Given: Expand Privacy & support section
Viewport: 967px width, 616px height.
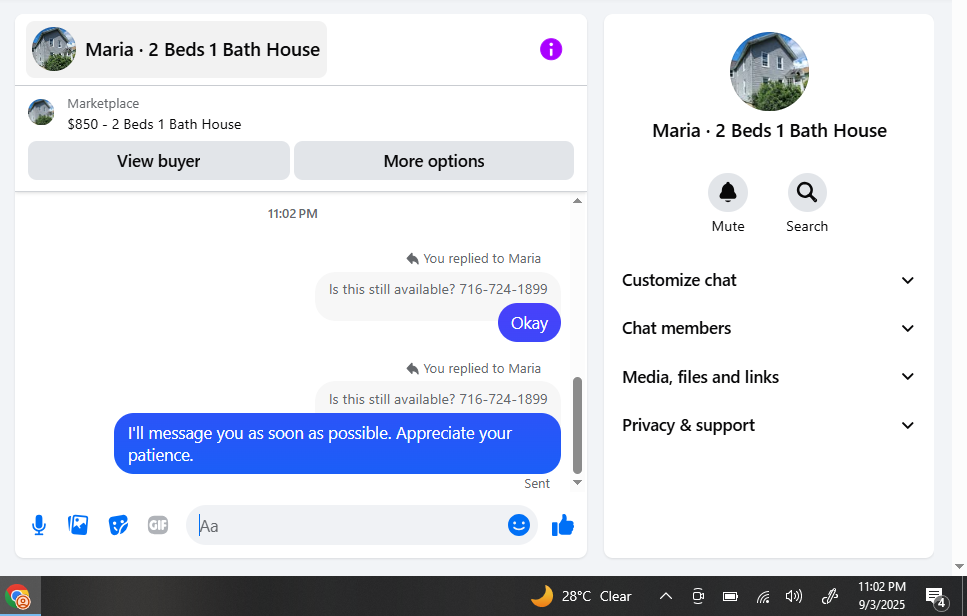Looking at the screenshot, I should click(768, 425).
